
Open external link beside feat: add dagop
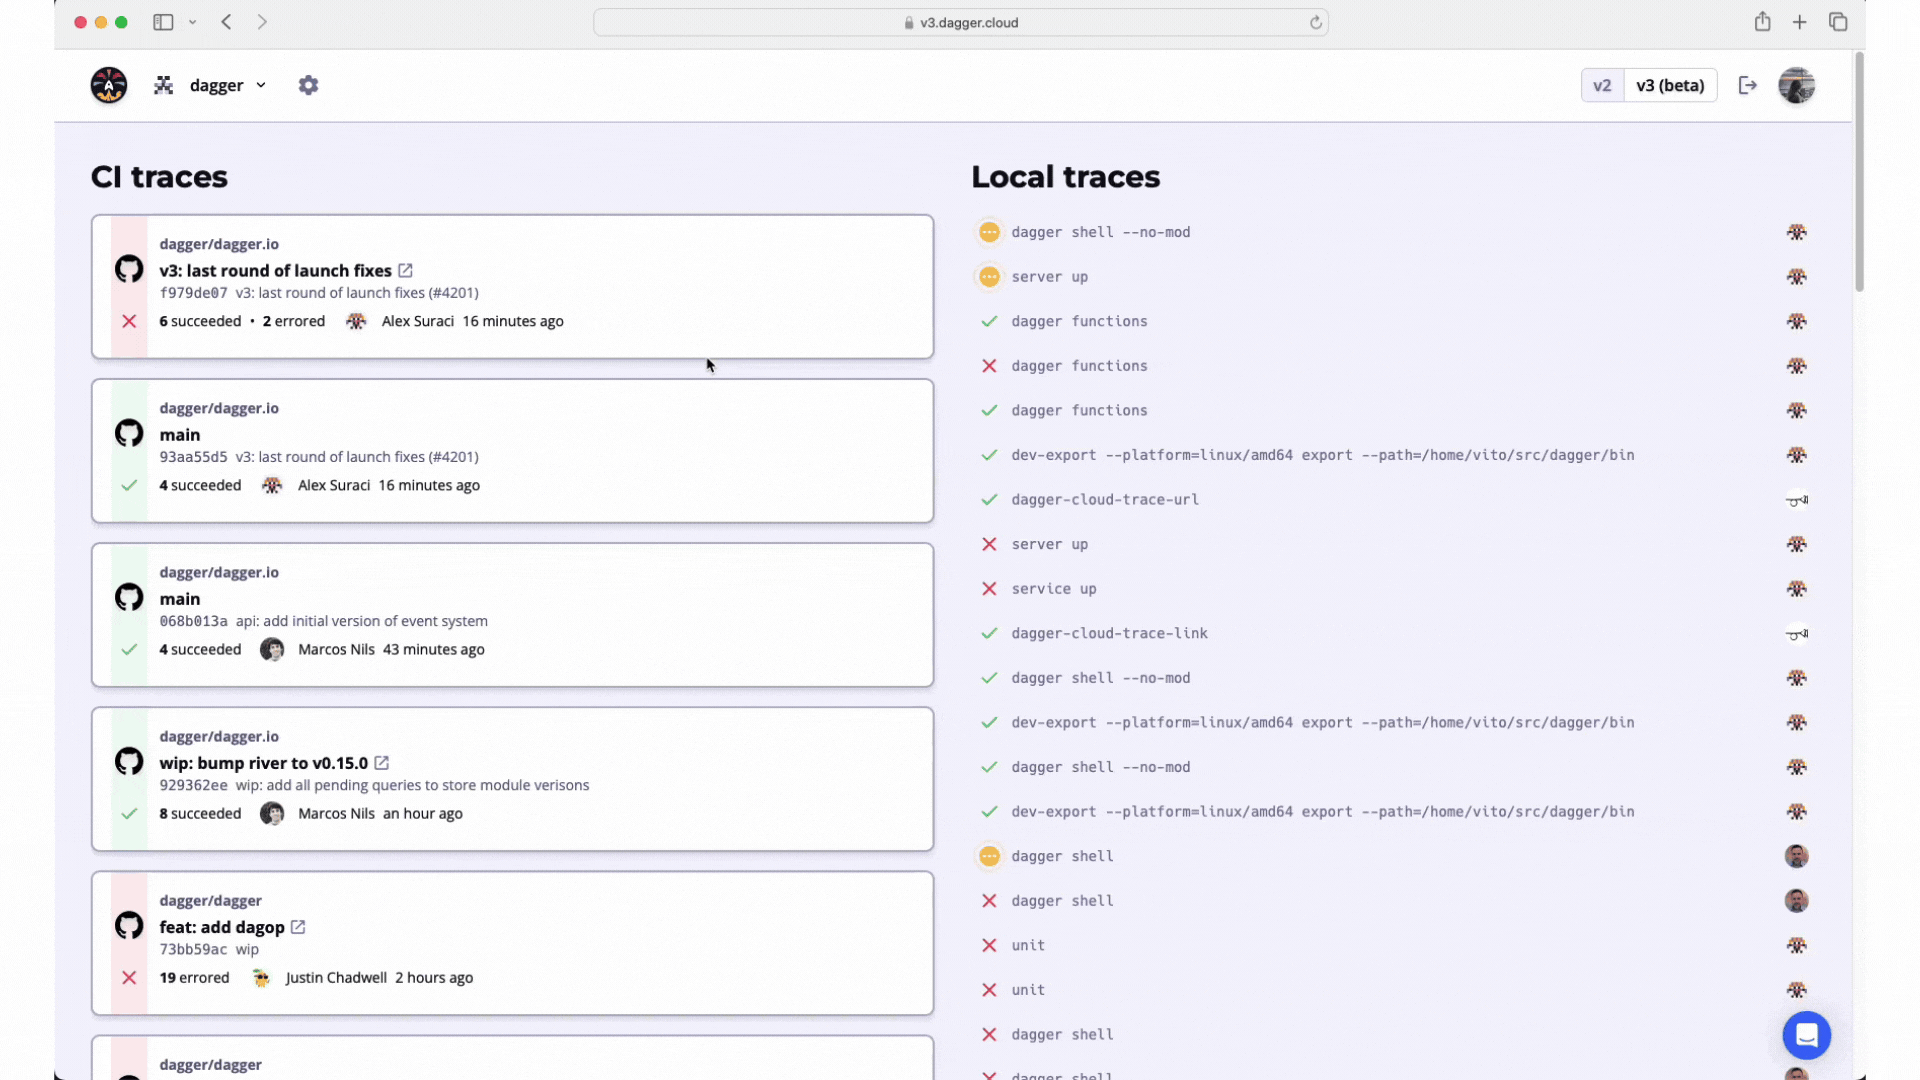(298, 927)
